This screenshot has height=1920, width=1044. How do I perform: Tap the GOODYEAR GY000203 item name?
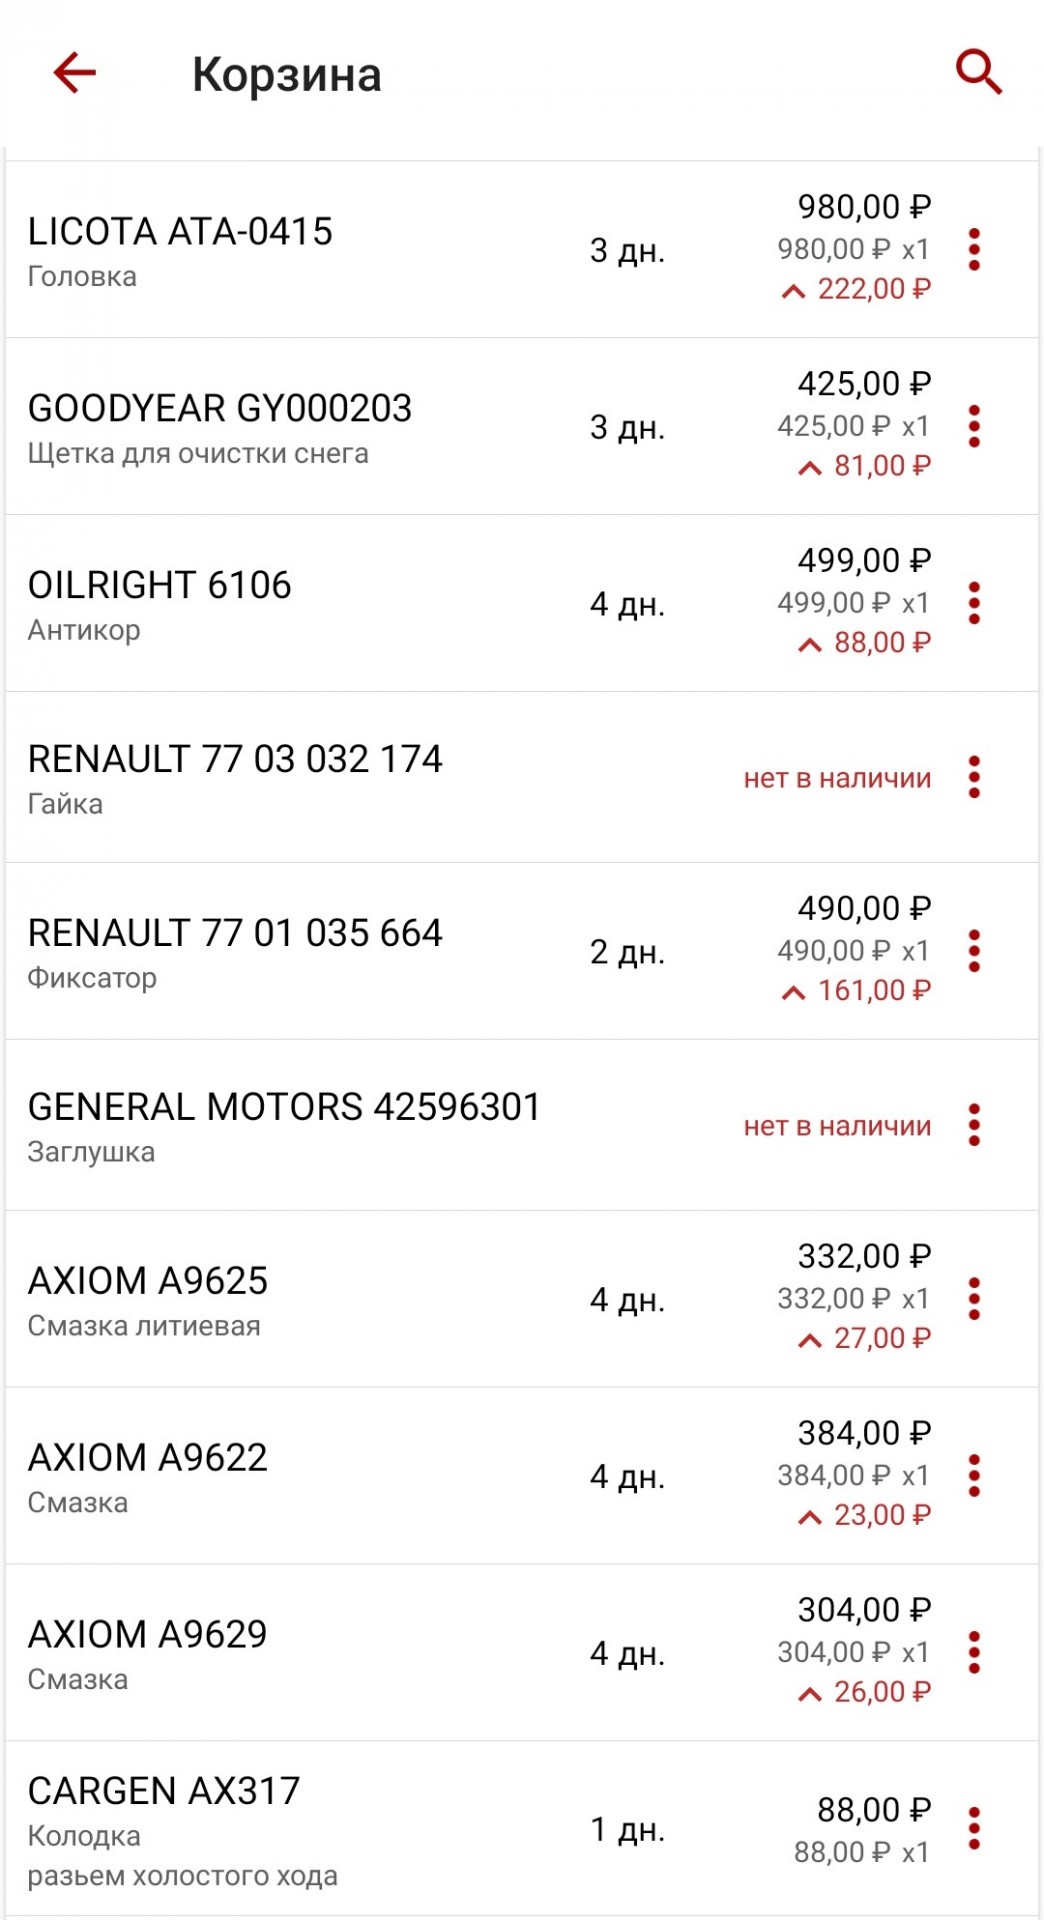point(220,408)
